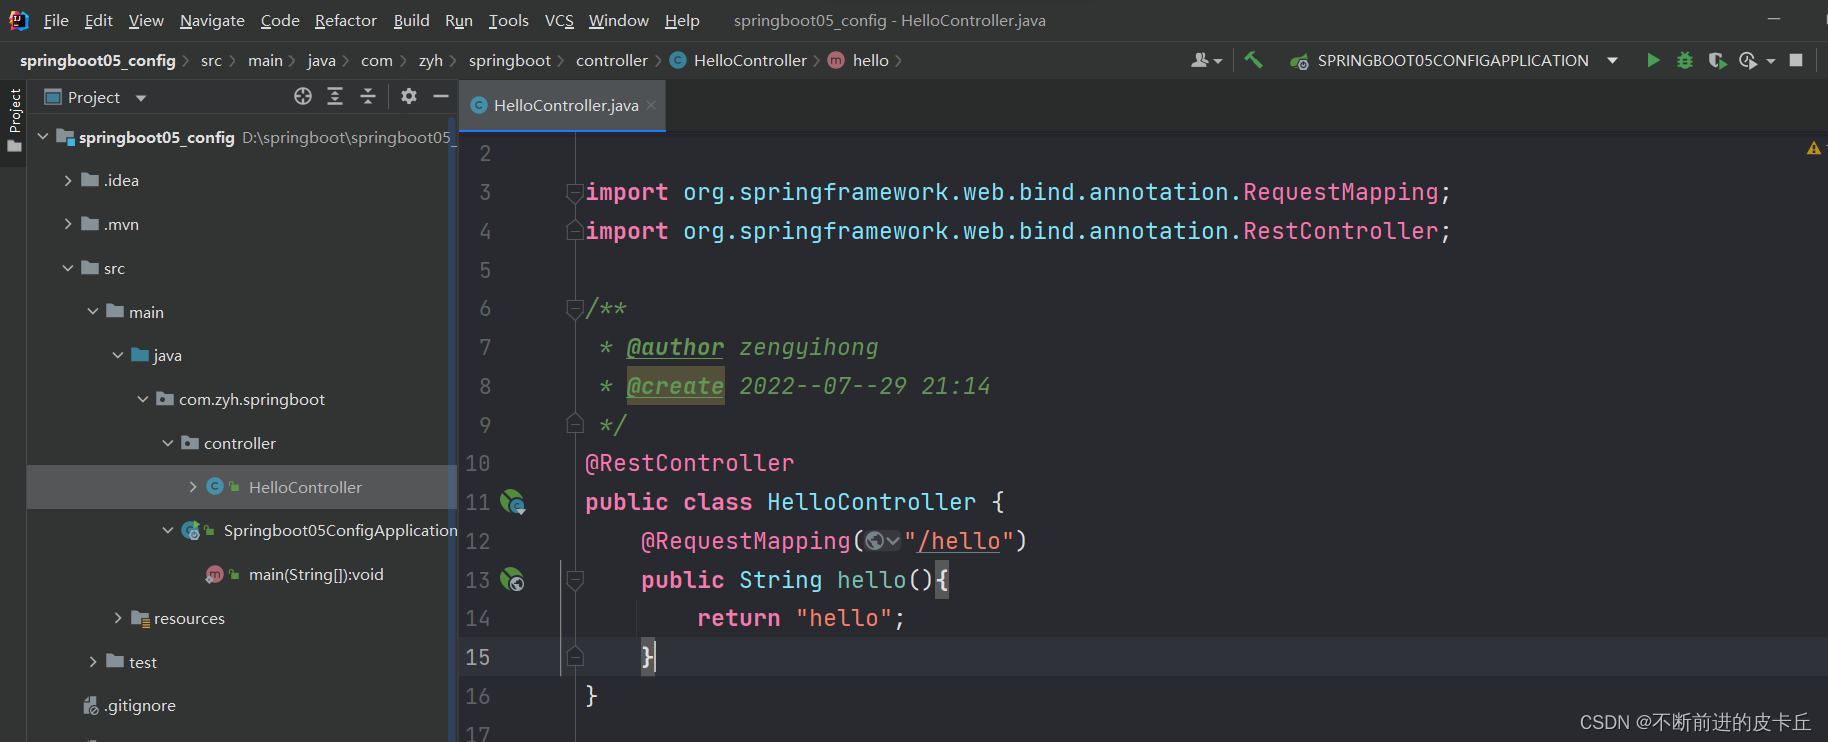Collapse the main folder
The image size is (1828, 742).
pyautogui.click(x=93, y=312)
